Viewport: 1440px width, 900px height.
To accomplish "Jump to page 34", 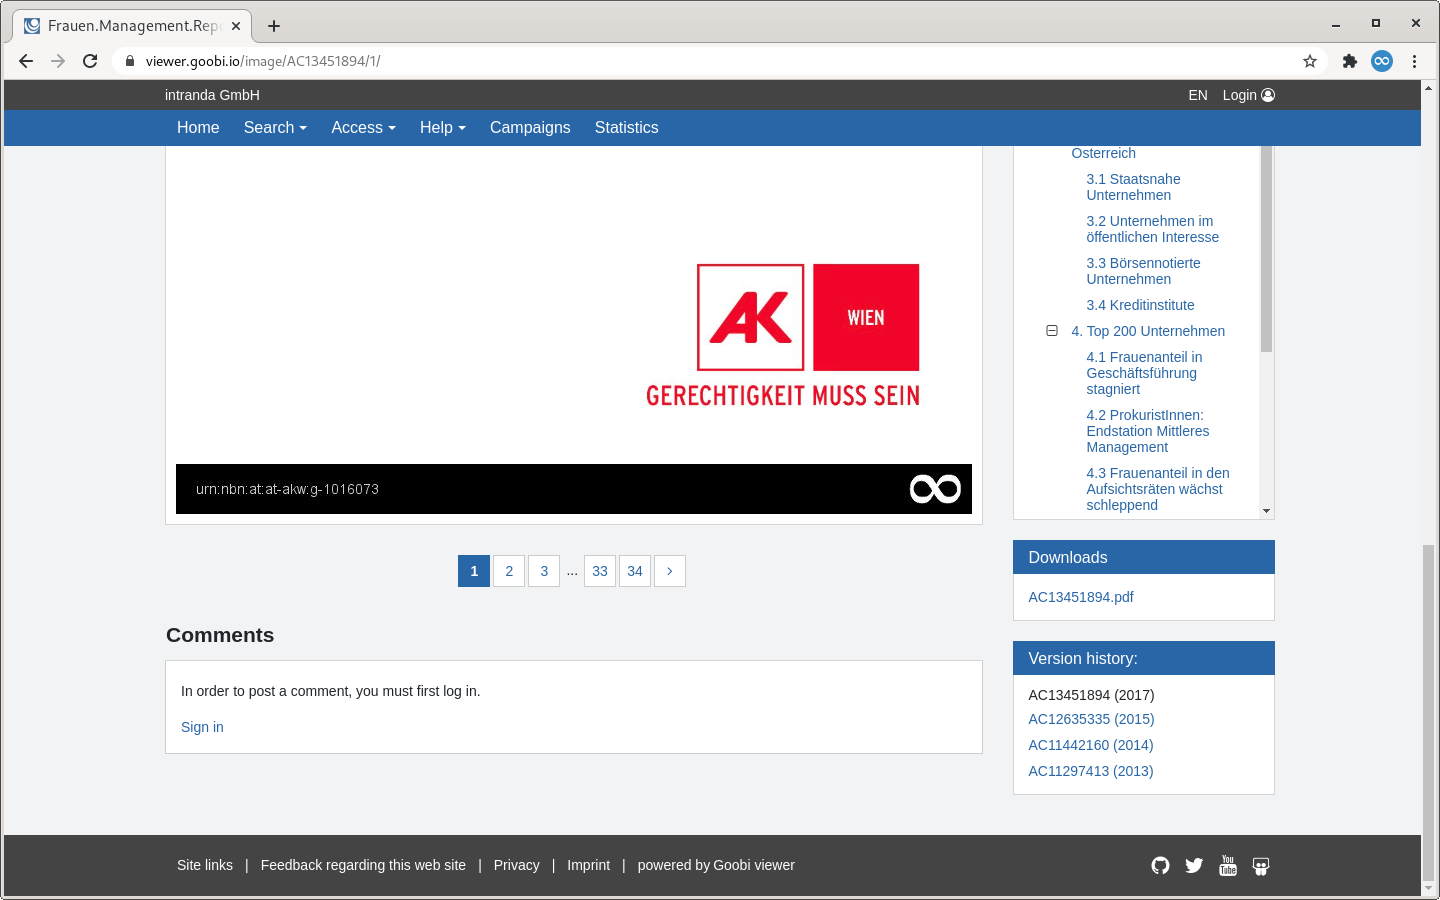I will [x=635, y=571].
